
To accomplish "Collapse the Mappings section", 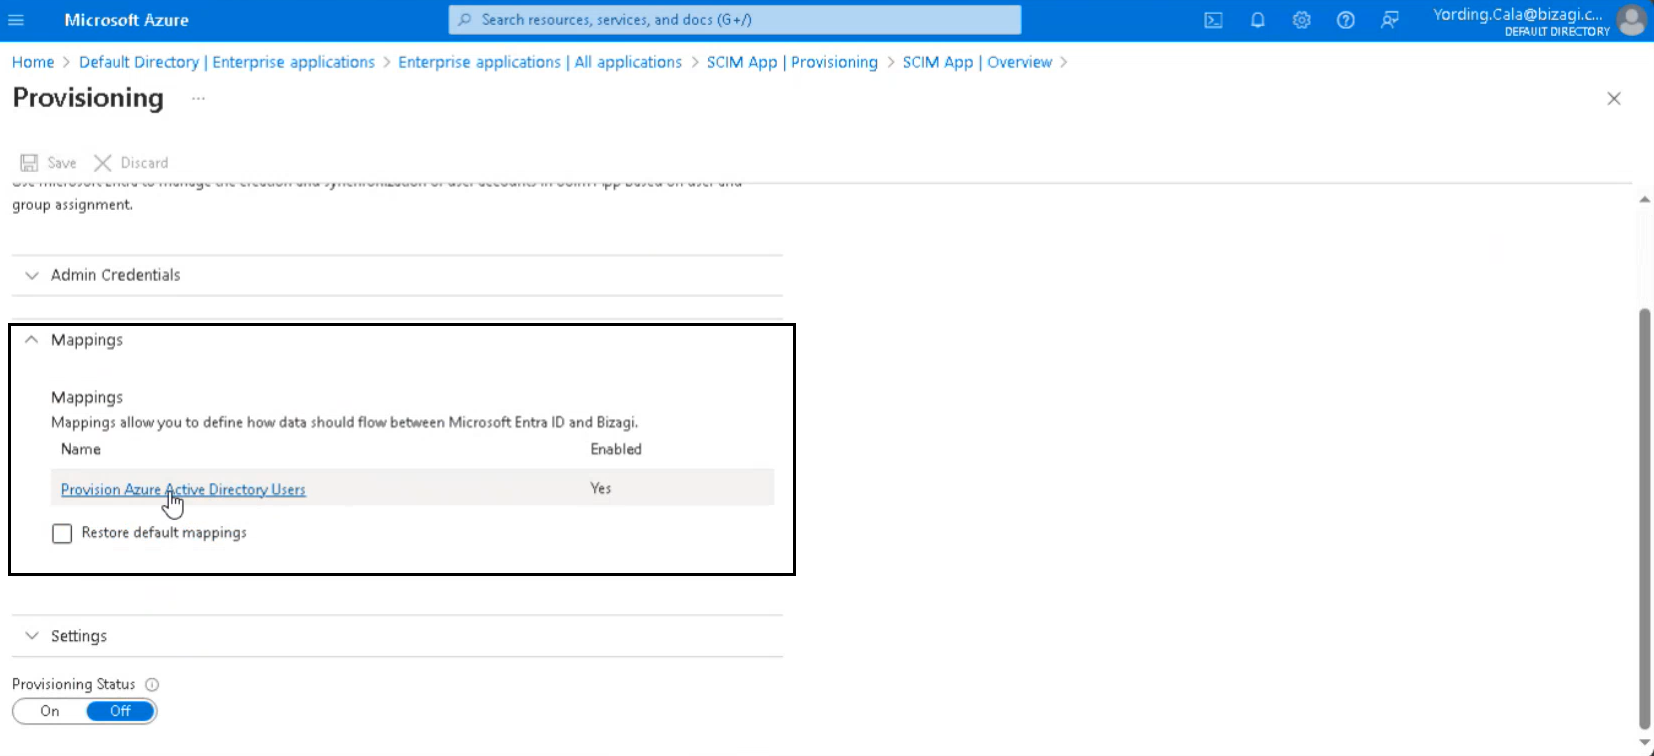I will pyautogui.click(x=397, y=340).
